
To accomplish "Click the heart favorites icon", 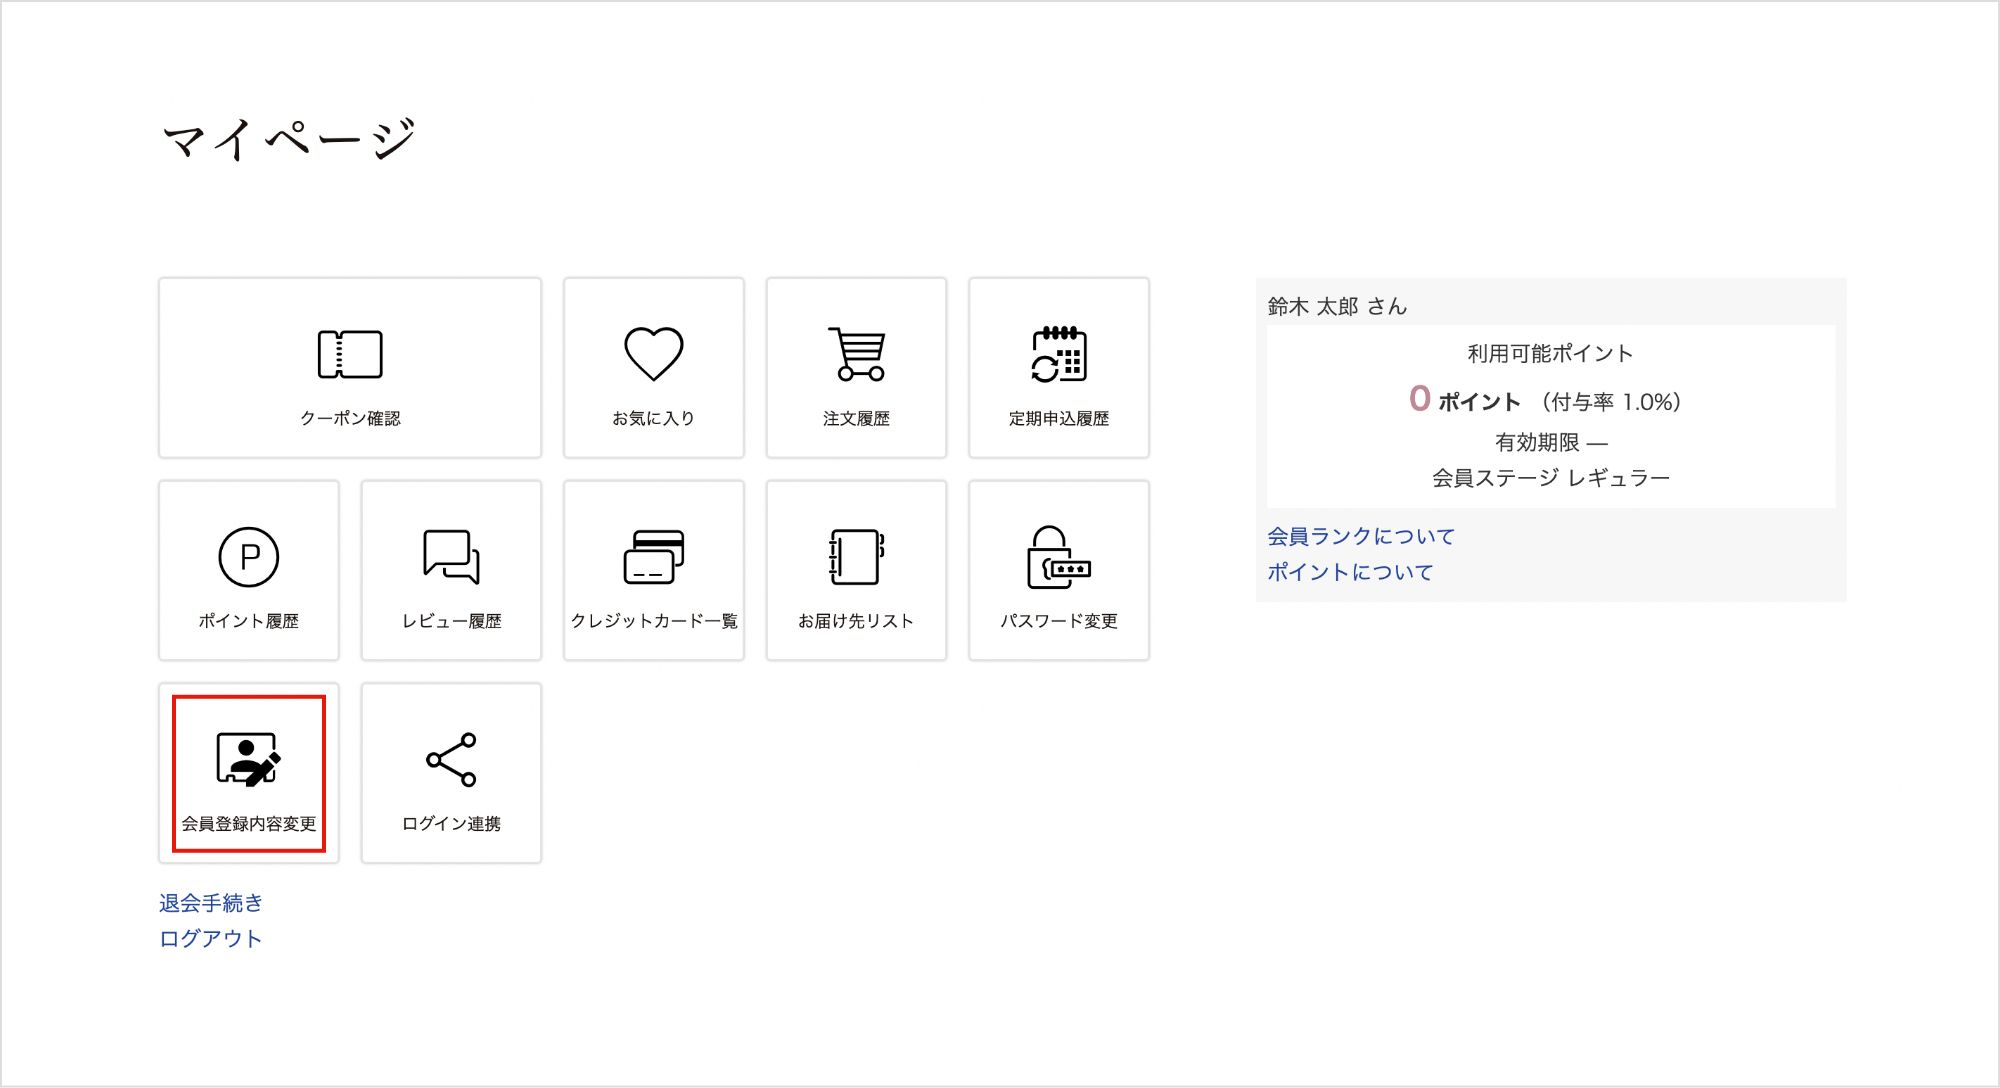I will pyautogui.click(x=653, y=354).
